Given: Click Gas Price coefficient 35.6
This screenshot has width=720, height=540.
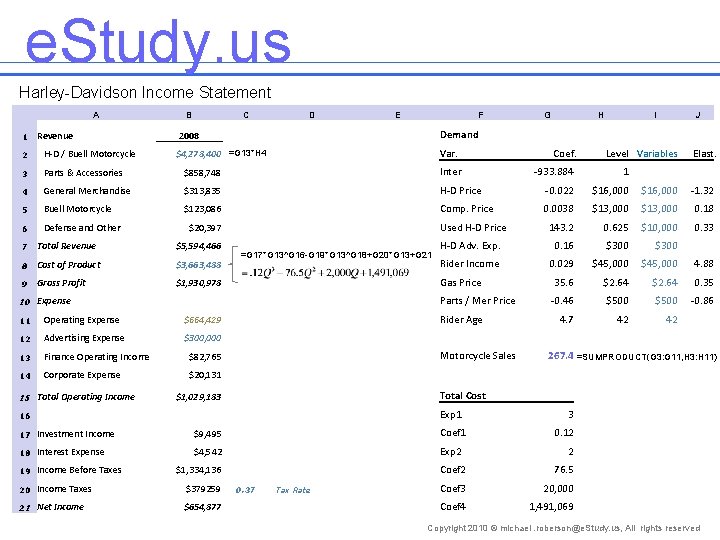Looking at the screenshot, I should coord(563,282).
